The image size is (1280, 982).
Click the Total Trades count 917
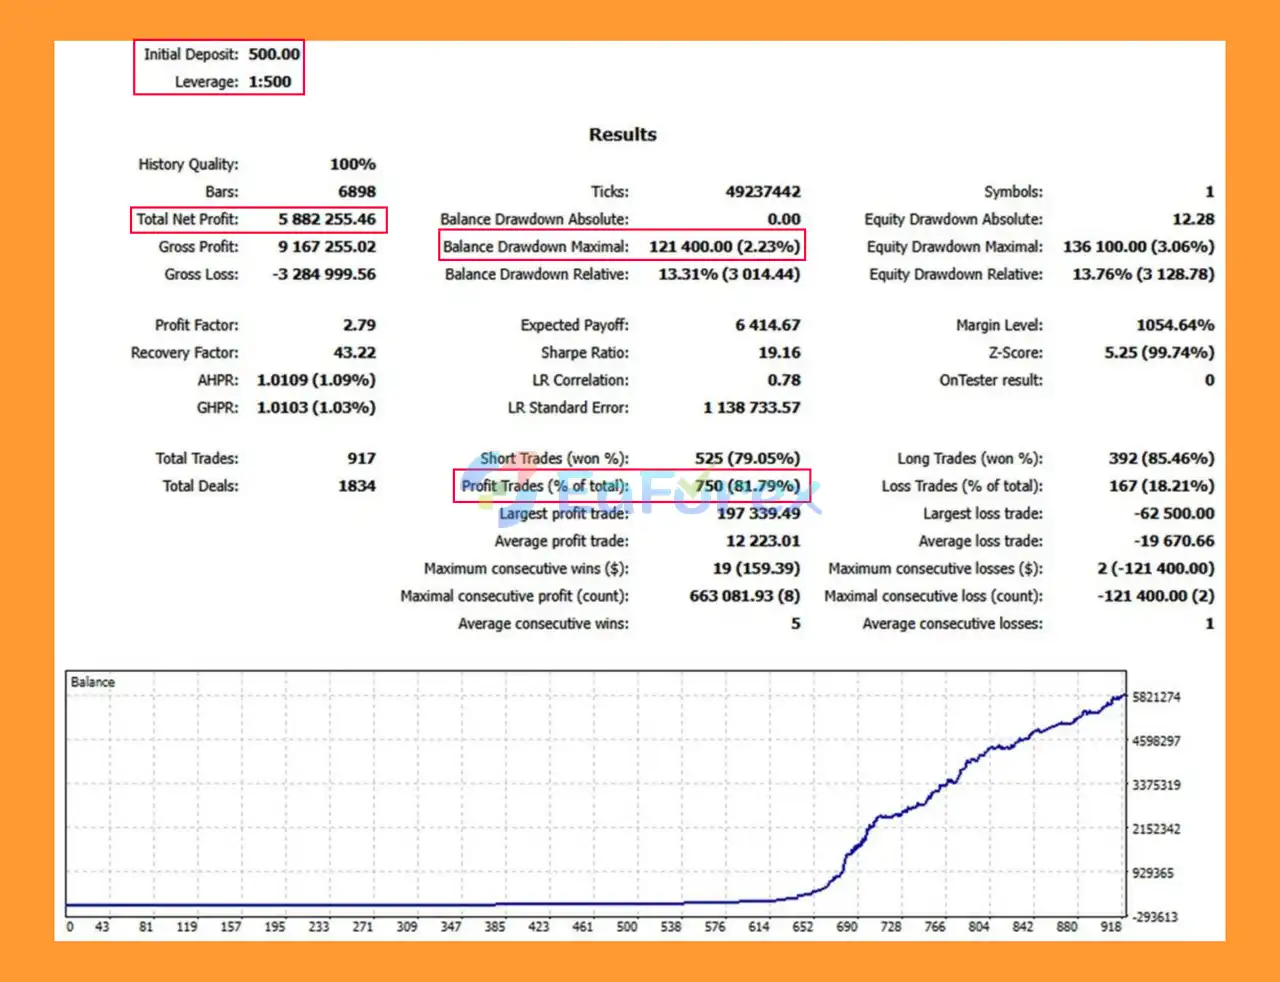click(361, 458)
